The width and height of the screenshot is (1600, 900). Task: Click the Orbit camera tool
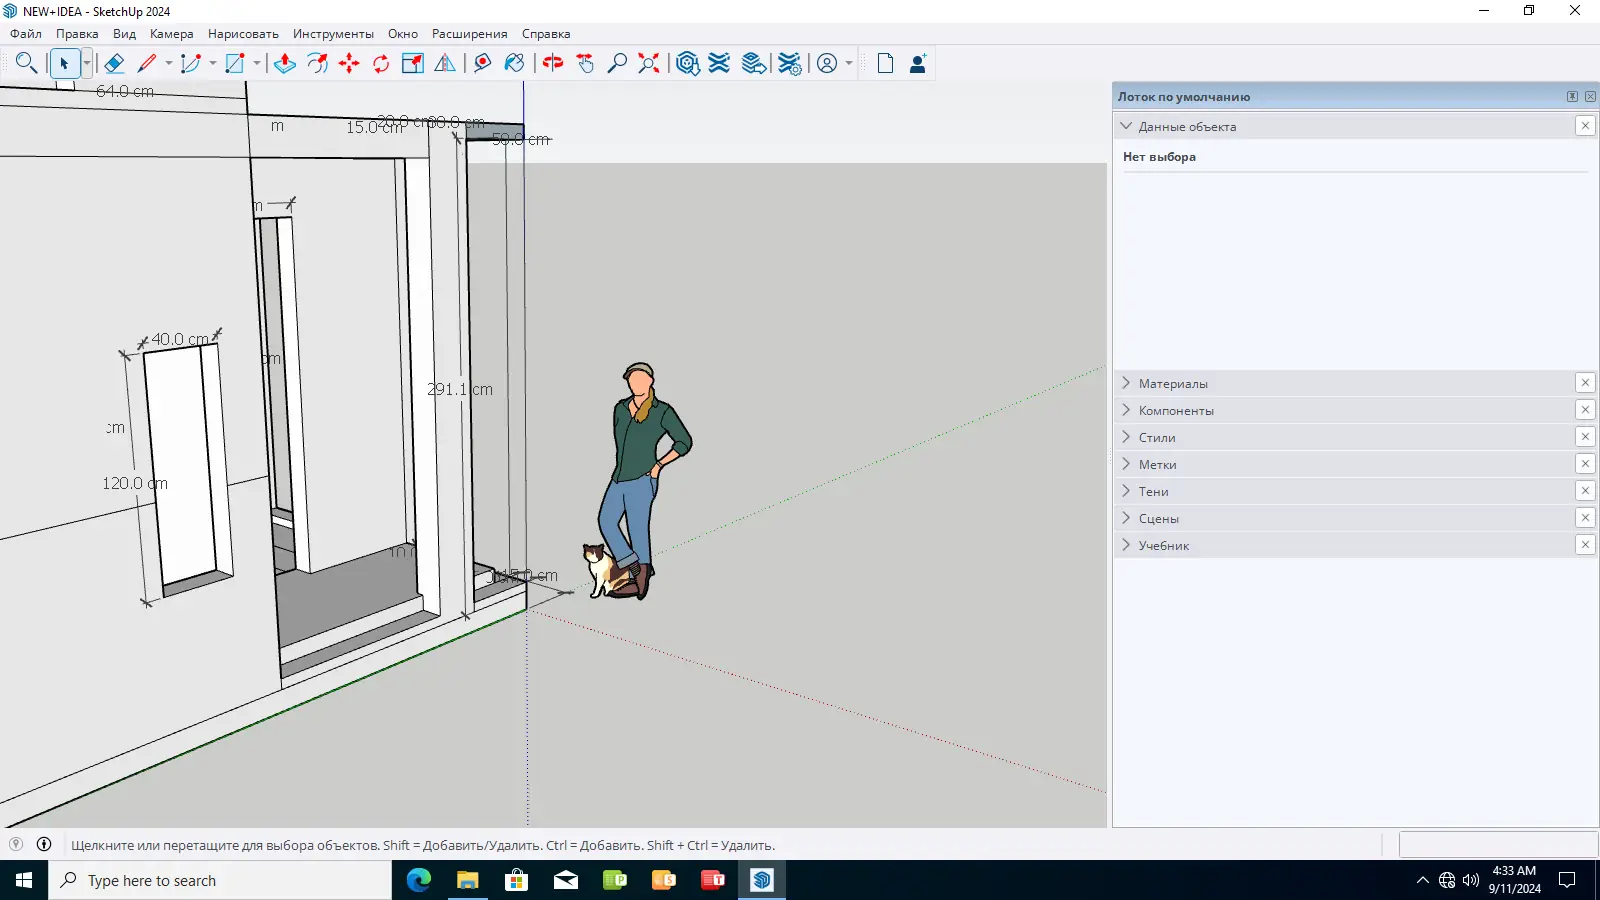click(x=553, y=64)
